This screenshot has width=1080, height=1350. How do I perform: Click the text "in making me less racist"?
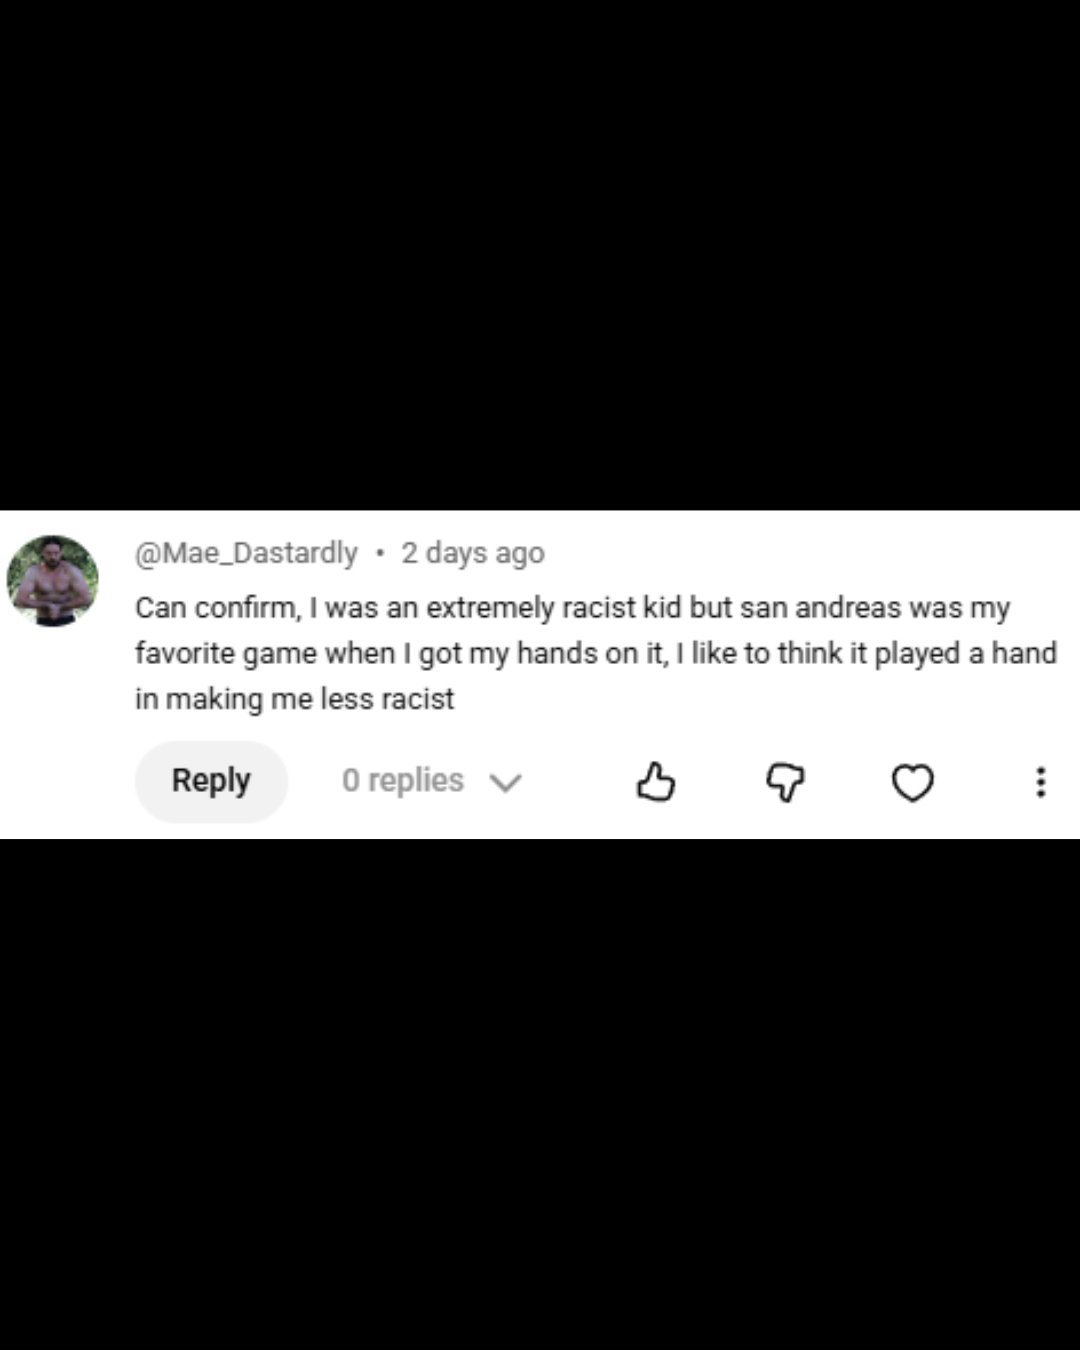pos(295,698)
